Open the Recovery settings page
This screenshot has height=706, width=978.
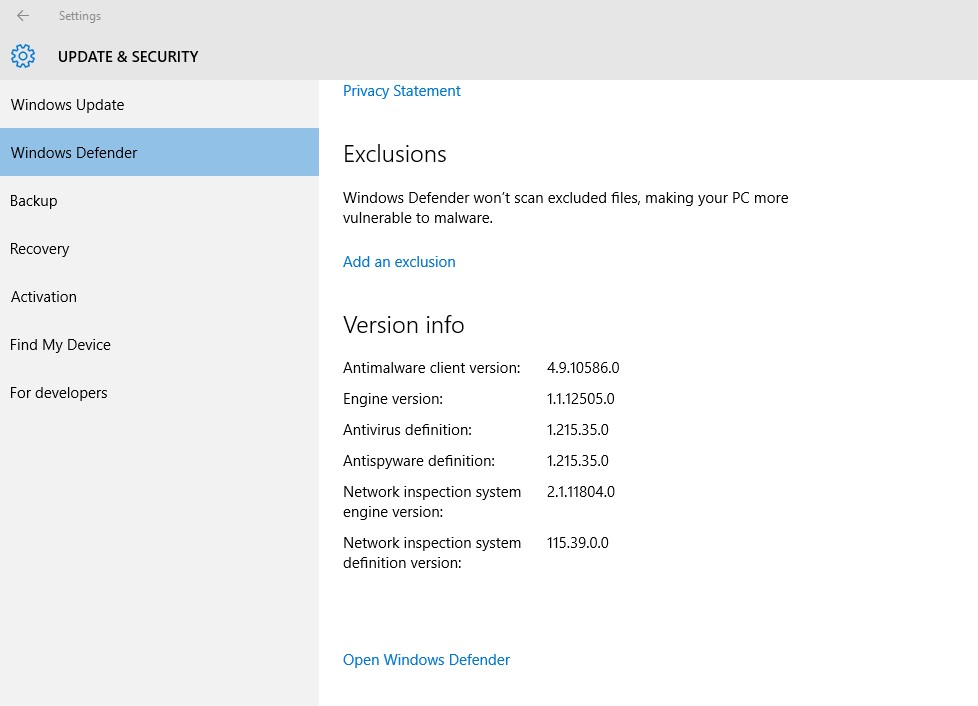click(39, 248)
